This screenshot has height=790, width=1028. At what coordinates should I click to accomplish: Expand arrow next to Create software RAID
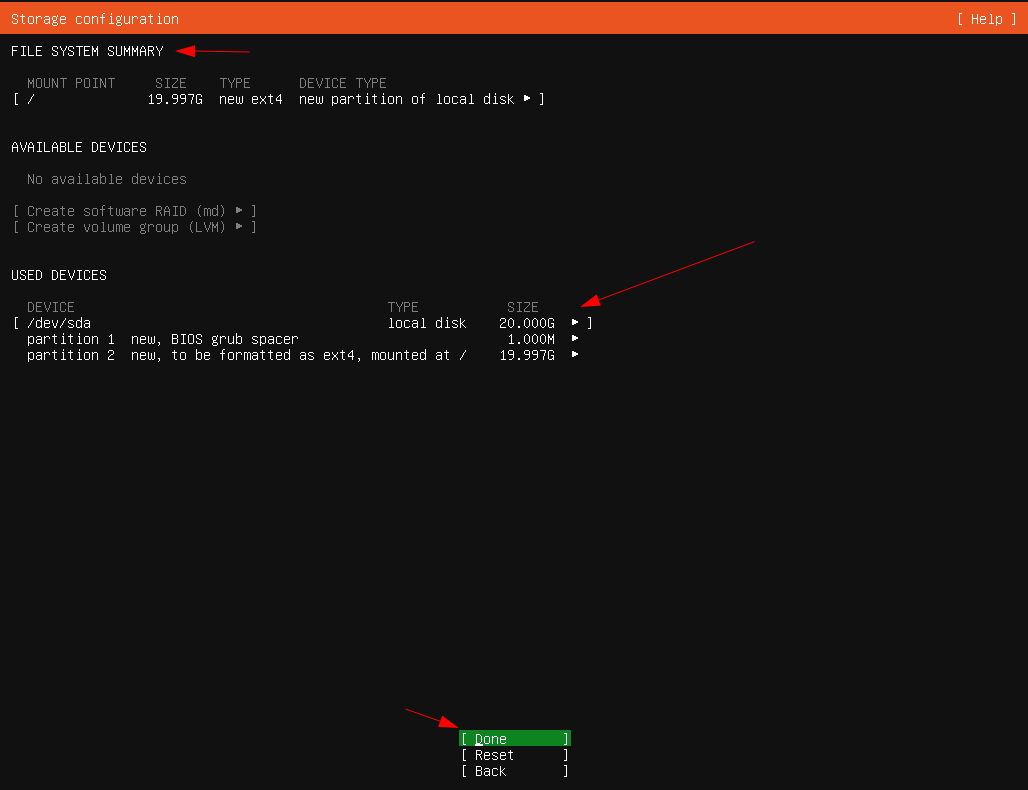(x=239, y=211)
